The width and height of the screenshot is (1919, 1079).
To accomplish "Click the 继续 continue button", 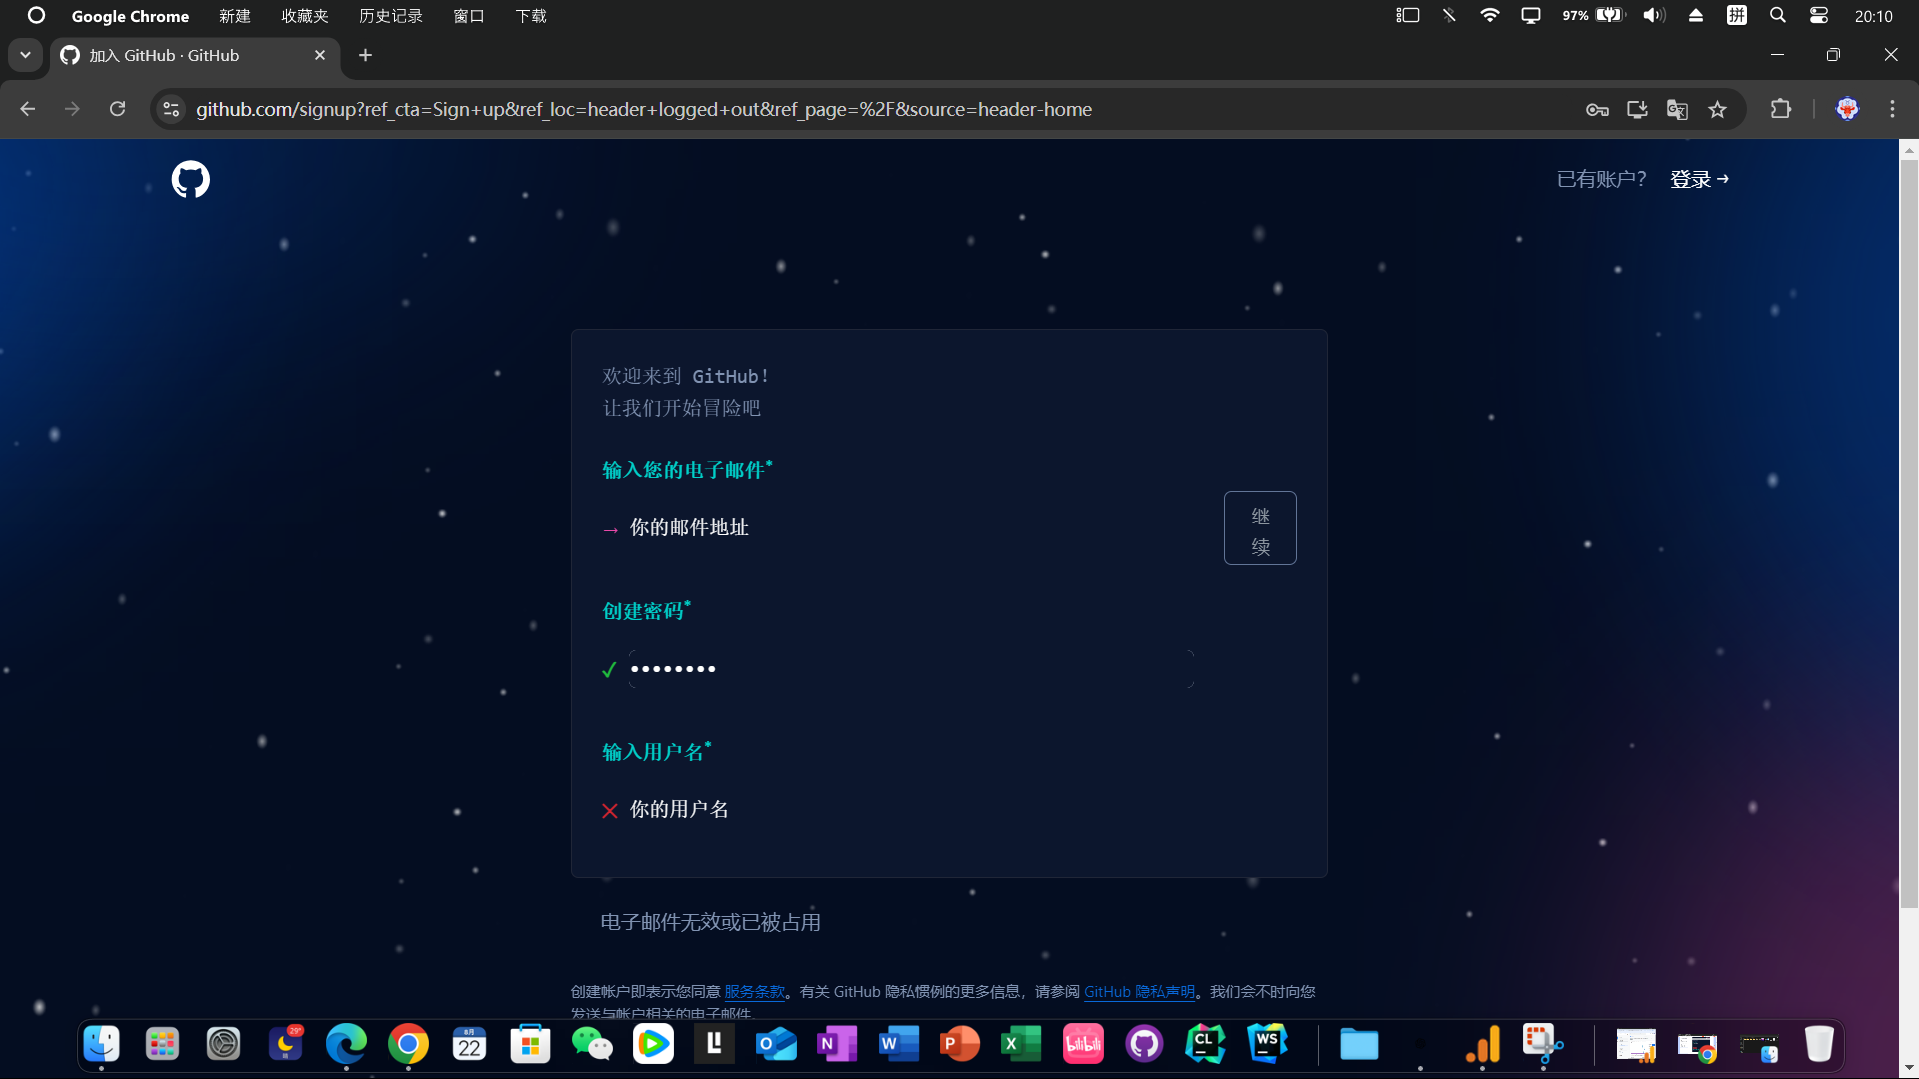I will [1260, 528].
